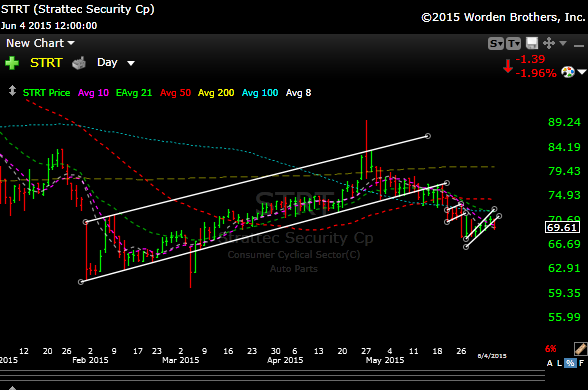Viewport: 588px width, 390px height.
Task: Click the red down arrow change indicator
Action: 508,66
